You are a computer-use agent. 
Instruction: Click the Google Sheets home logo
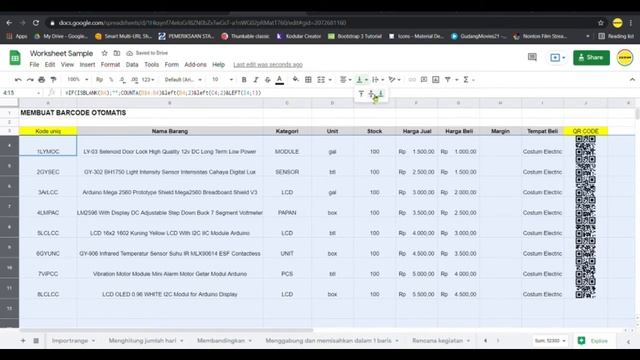pyautogui.click(x=15, y=58)
